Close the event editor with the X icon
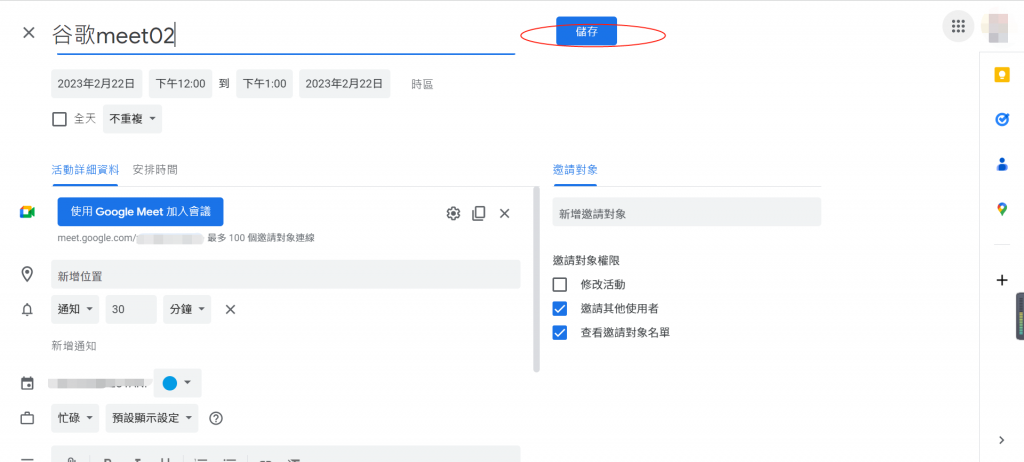This screenshot has width=1024, height=462. [x=29, y=33]
